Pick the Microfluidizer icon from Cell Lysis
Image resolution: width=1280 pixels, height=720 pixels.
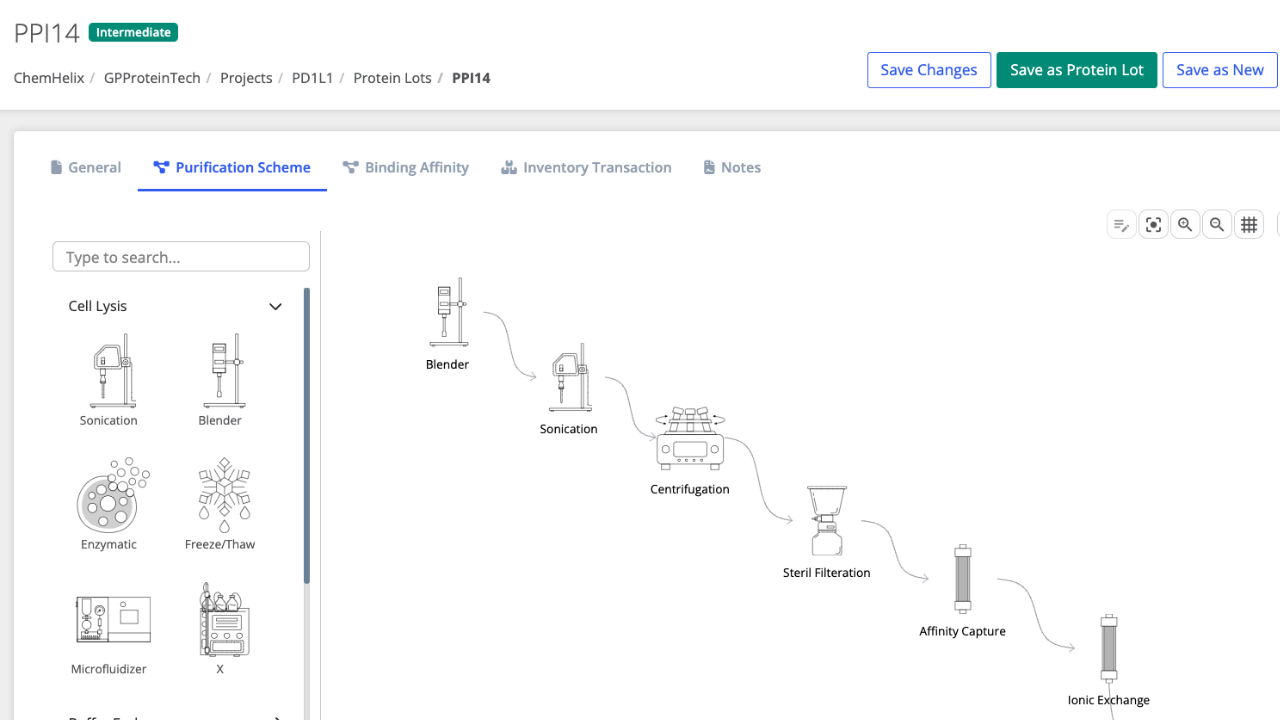pos(109,627)
